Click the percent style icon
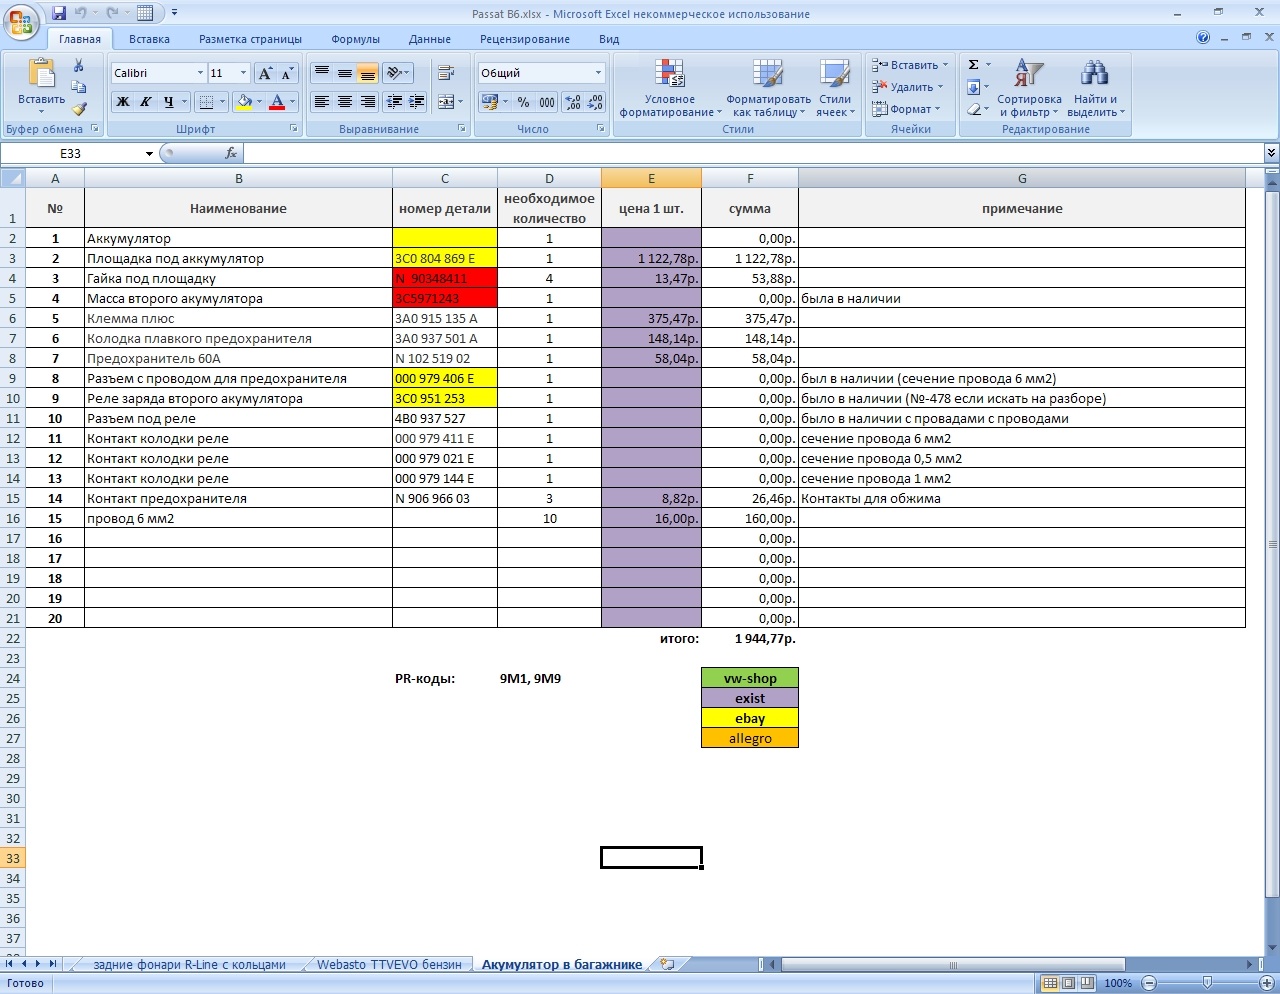The image size is (1280, 994). pyautogui.click(x=523, y=102)
